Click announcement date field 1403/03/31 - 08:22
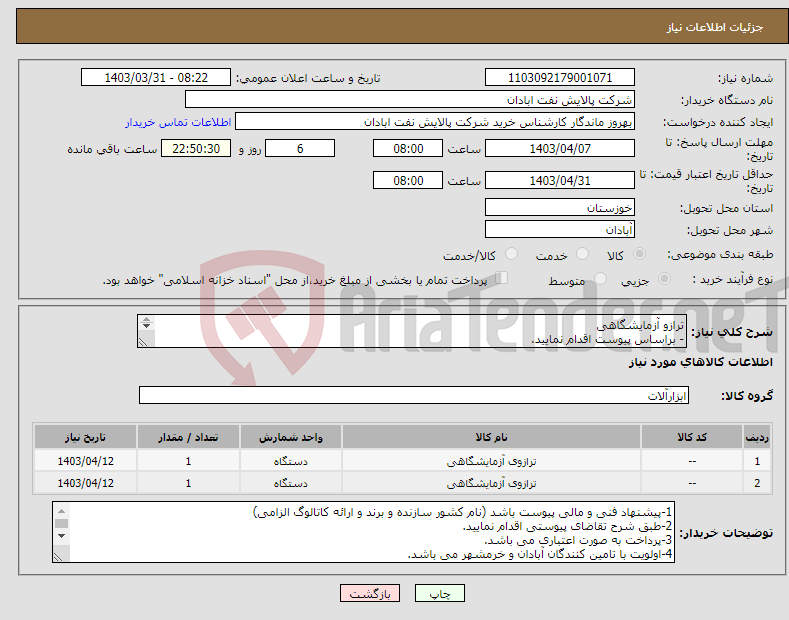Screen dimensions: 789x620 pyautogui.click(x=155, y=78)
